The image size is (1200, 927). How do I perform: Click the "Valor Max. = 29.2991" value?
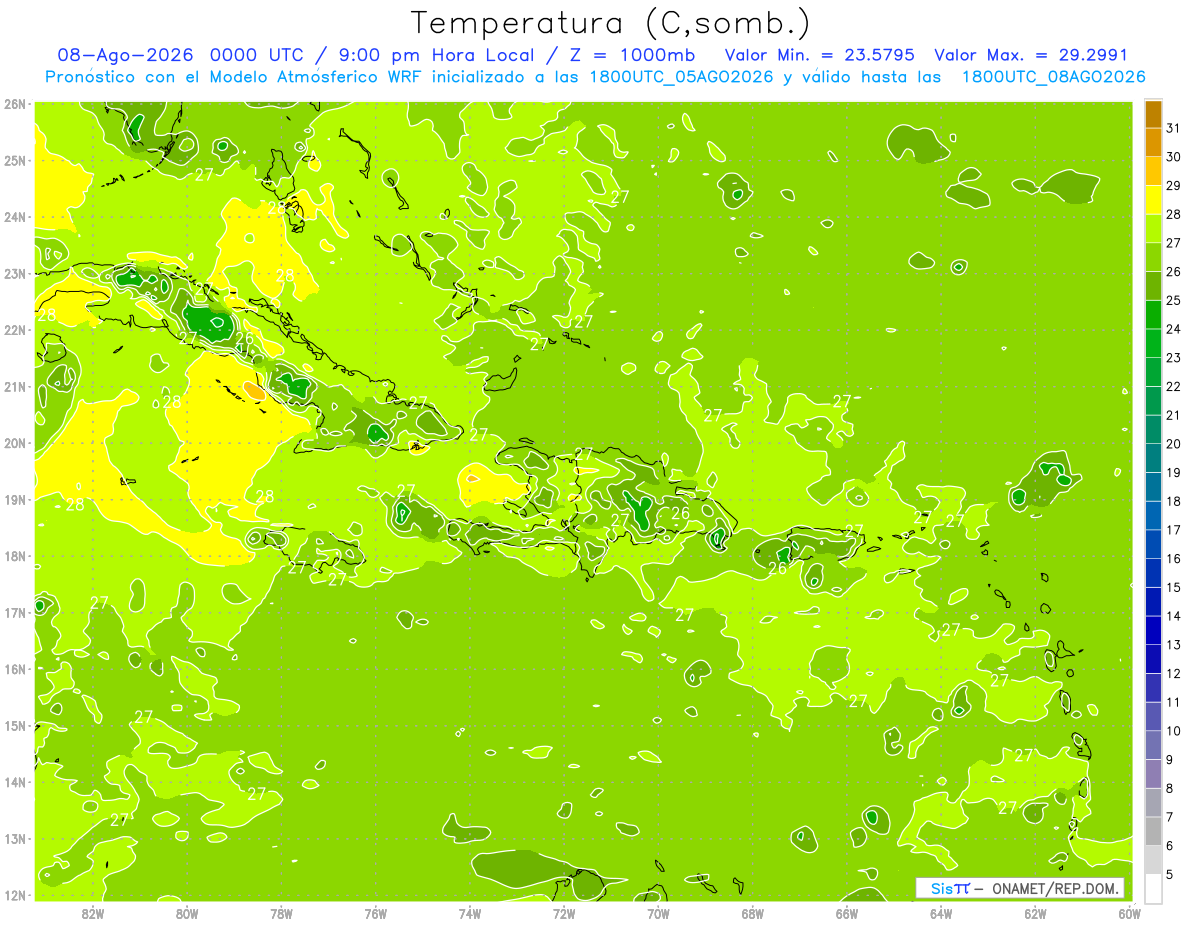1030,56
